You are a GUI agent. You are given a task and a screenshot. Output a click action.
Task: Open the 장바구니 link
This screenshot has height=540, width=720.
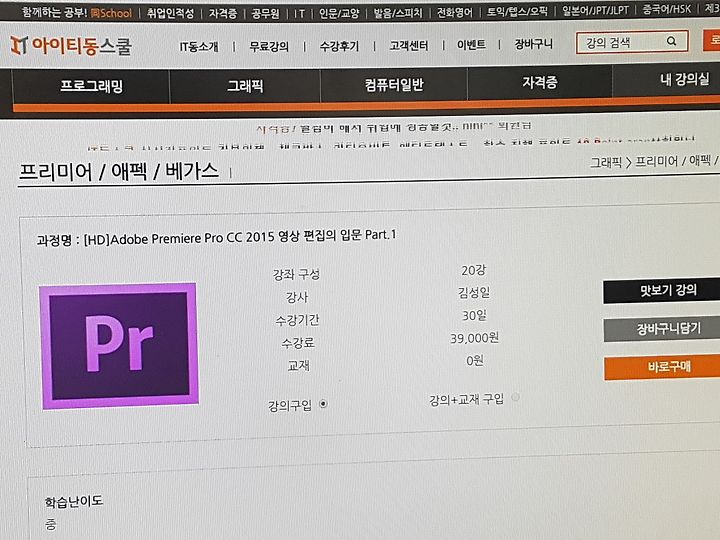tap(534, 44)
